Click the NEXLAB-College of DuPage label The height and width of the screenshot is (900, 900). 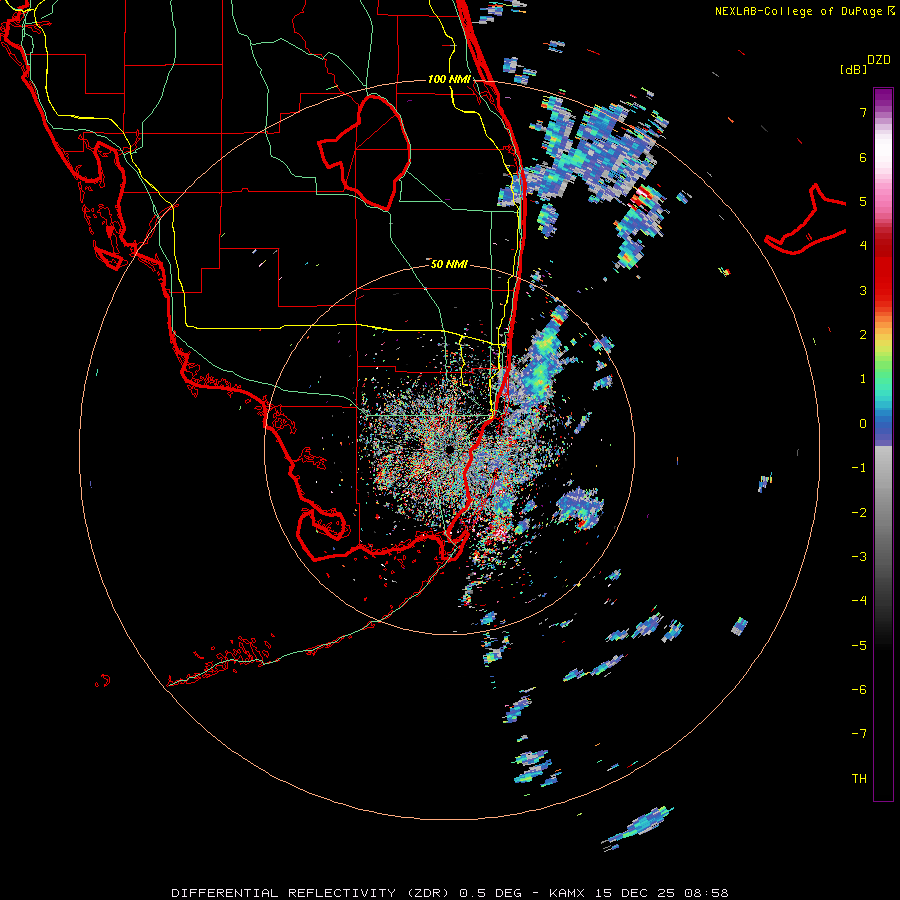click(798, 11)
